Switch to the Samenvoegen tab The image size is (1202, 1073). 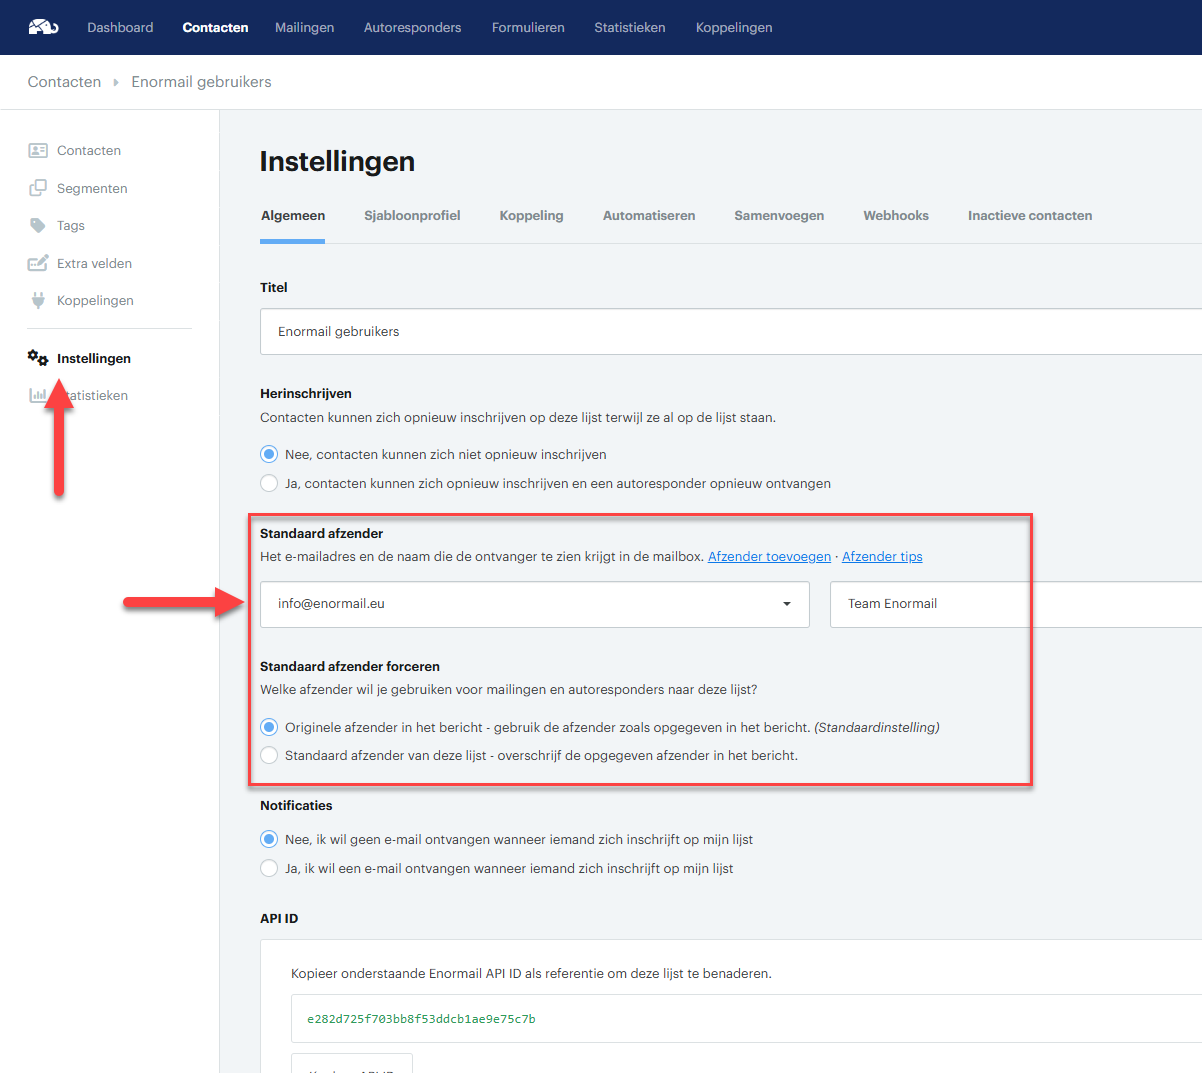[x=779, y=215]
